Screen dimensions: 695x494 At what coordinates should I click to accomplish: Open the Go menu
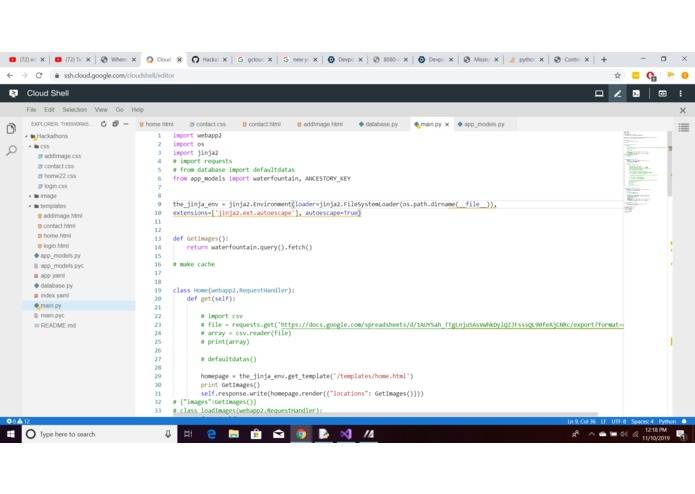click(120, 110)
